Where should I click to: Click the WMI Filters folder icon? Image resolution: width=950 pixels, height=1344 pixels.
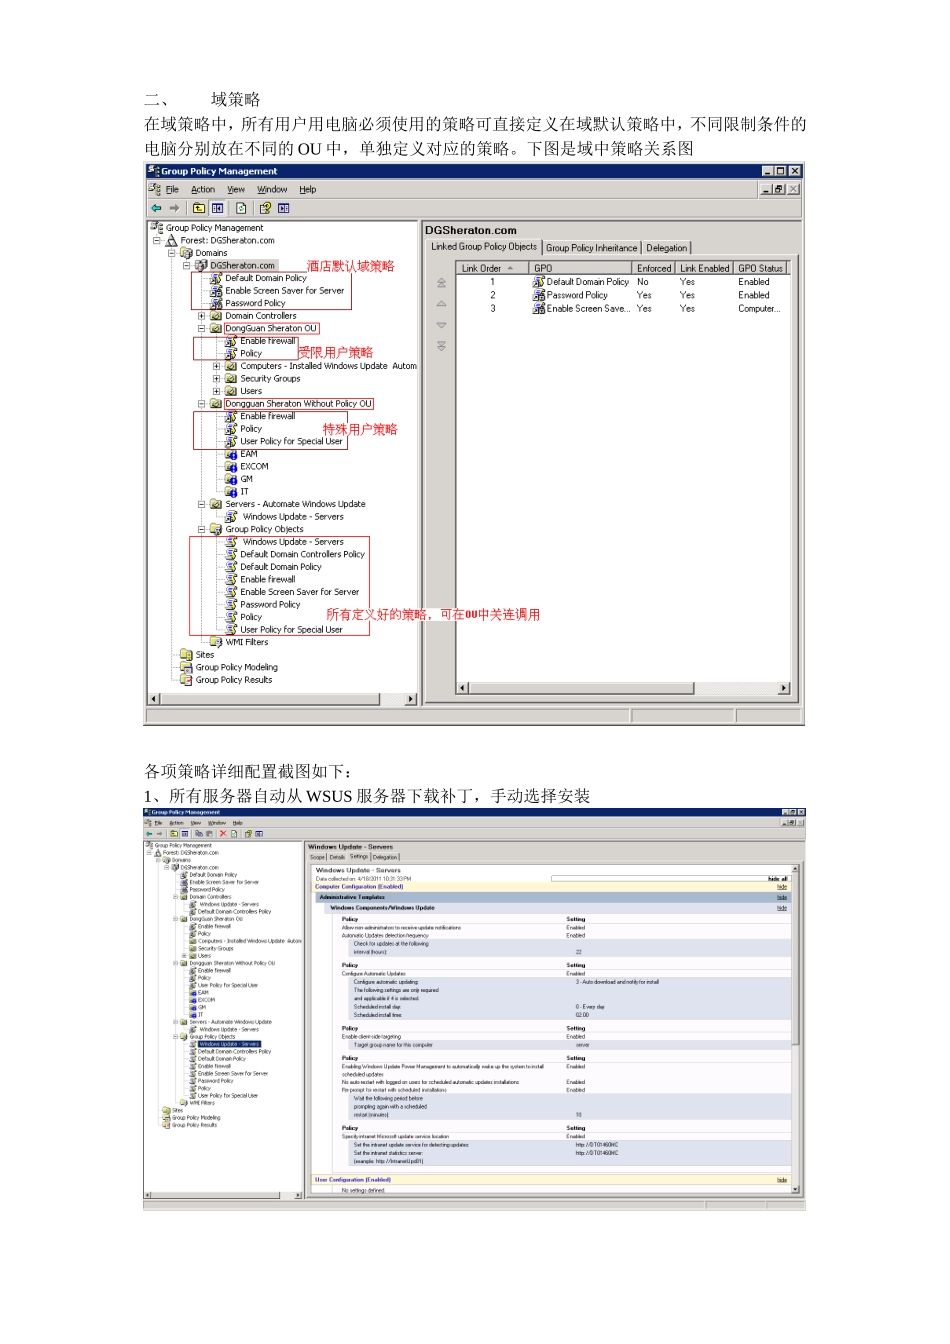tap(216, 642)
